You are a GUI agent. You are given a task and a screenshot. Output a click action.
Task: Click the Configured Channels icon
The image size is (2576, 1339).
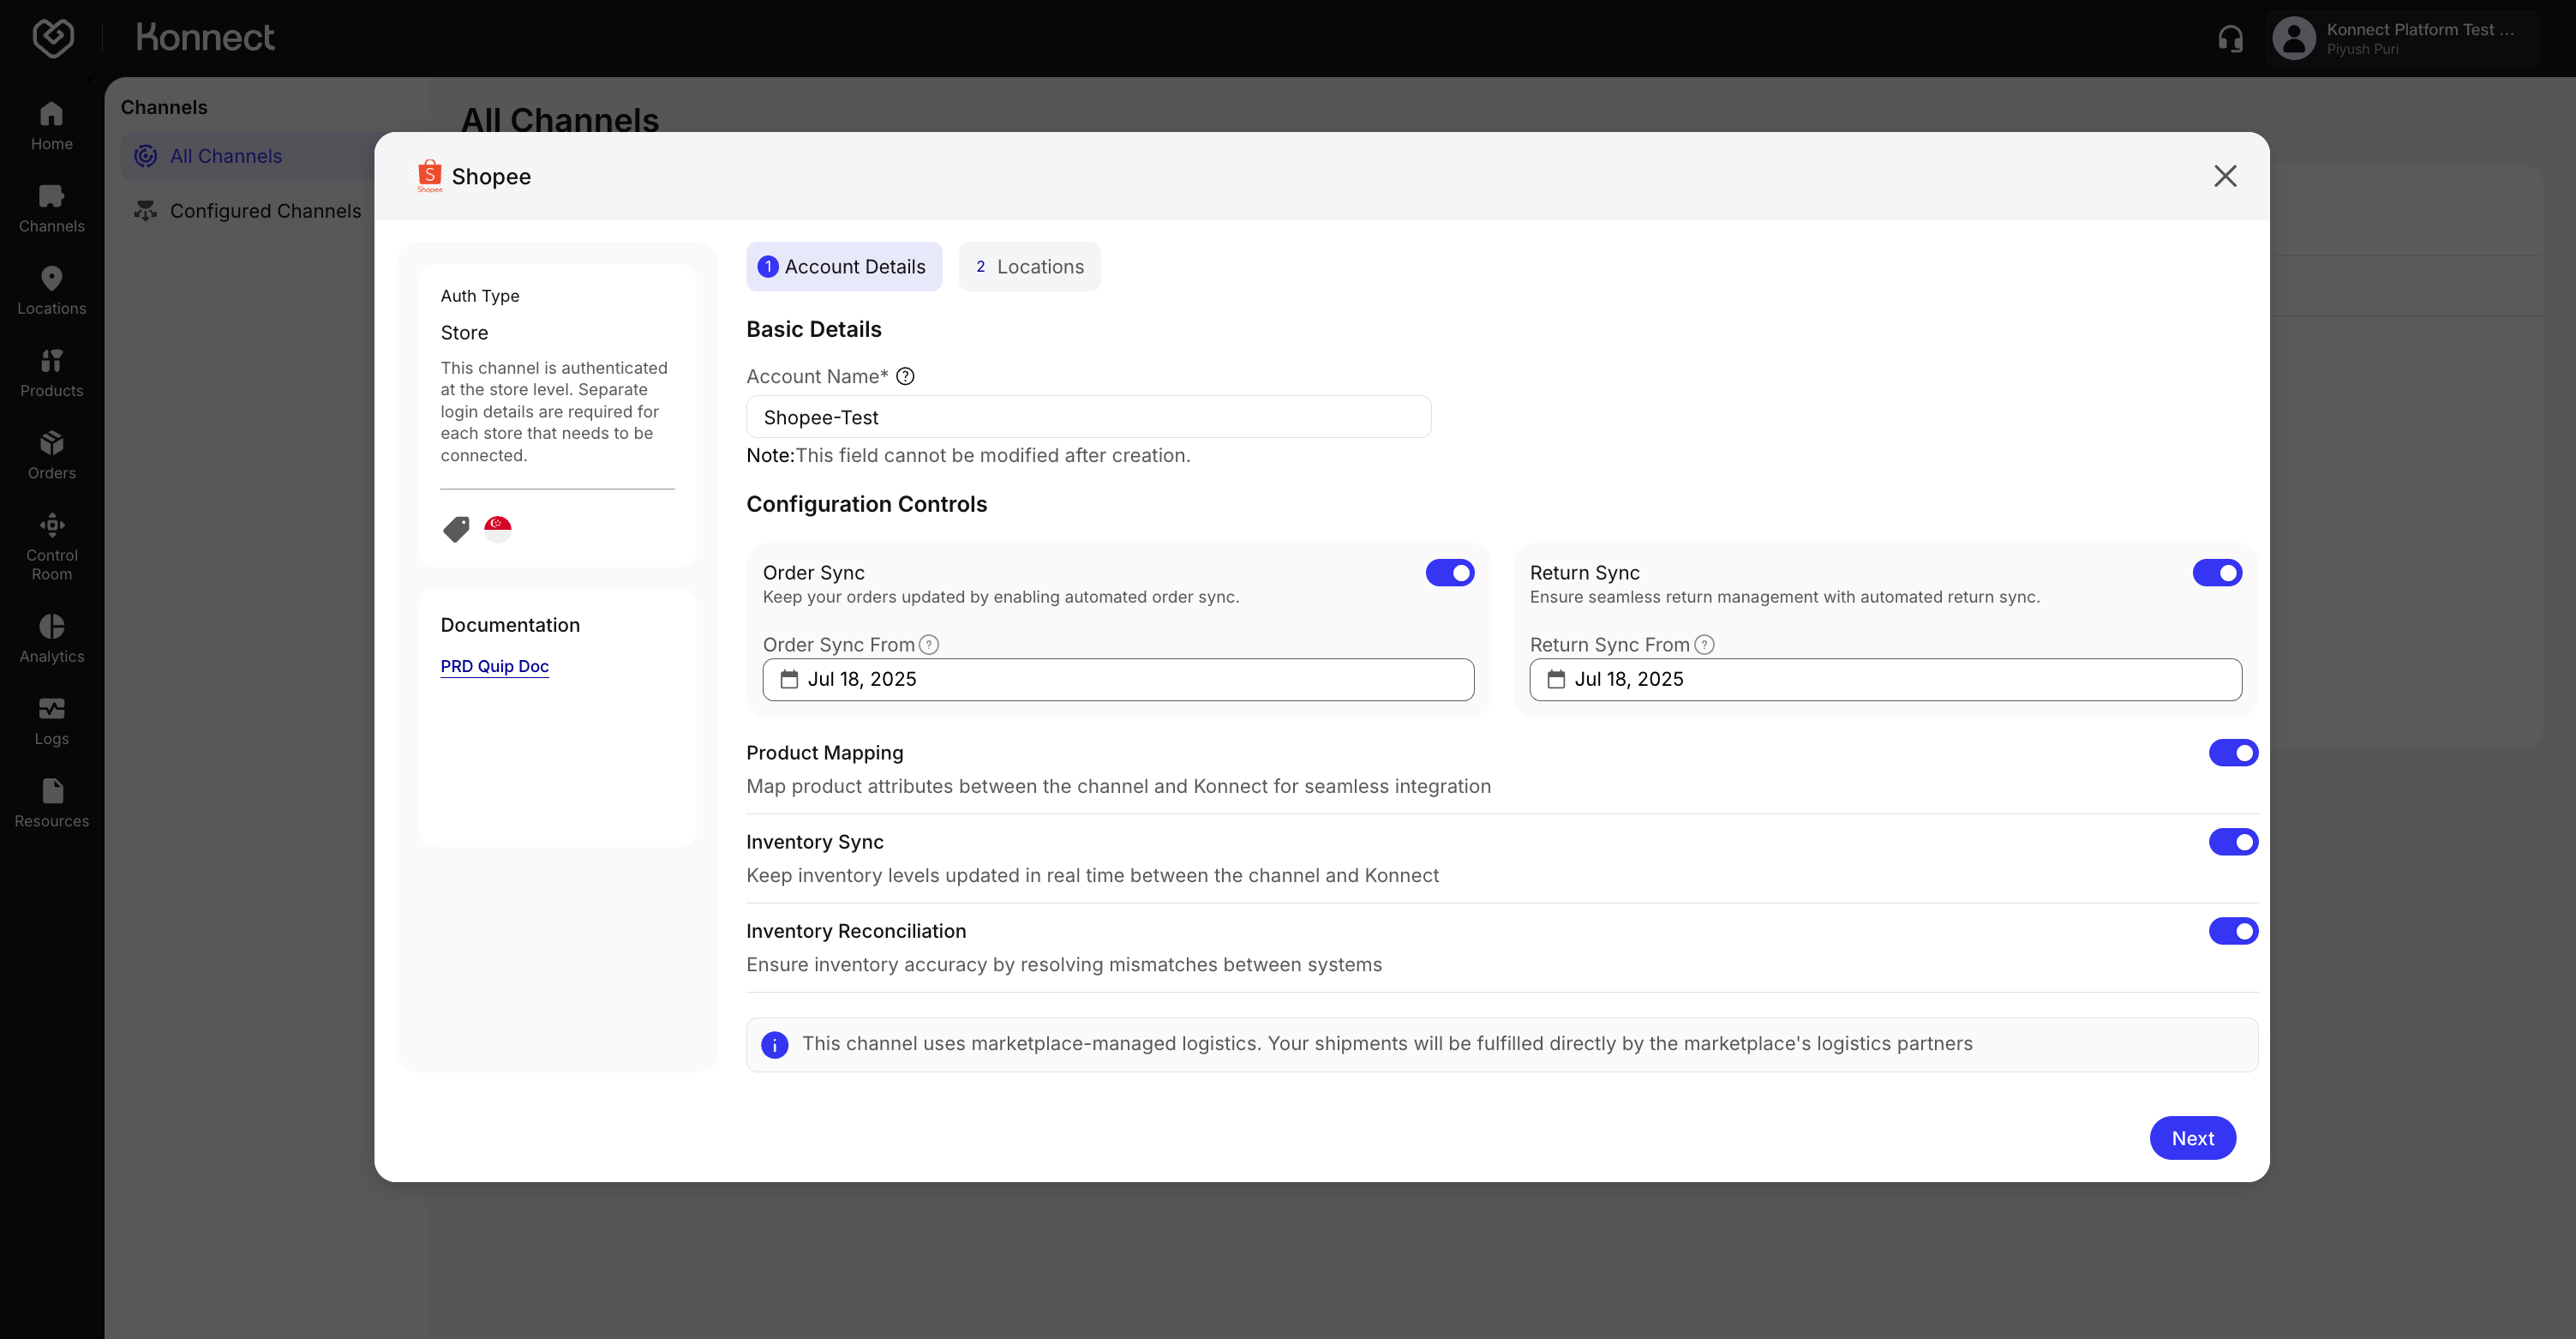tap(146, 211)
